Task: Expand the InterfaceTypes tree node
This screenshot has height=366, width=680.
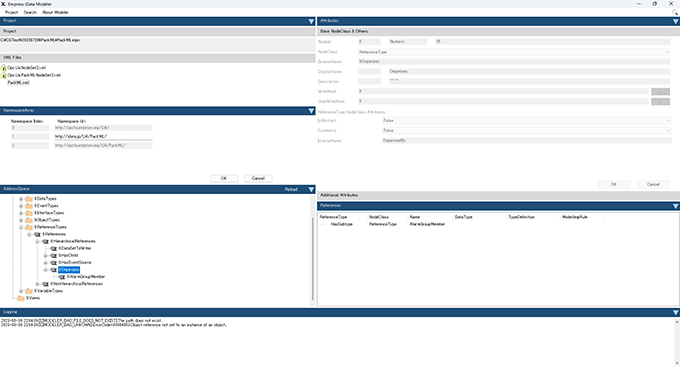Action: (x=21, y=213)
